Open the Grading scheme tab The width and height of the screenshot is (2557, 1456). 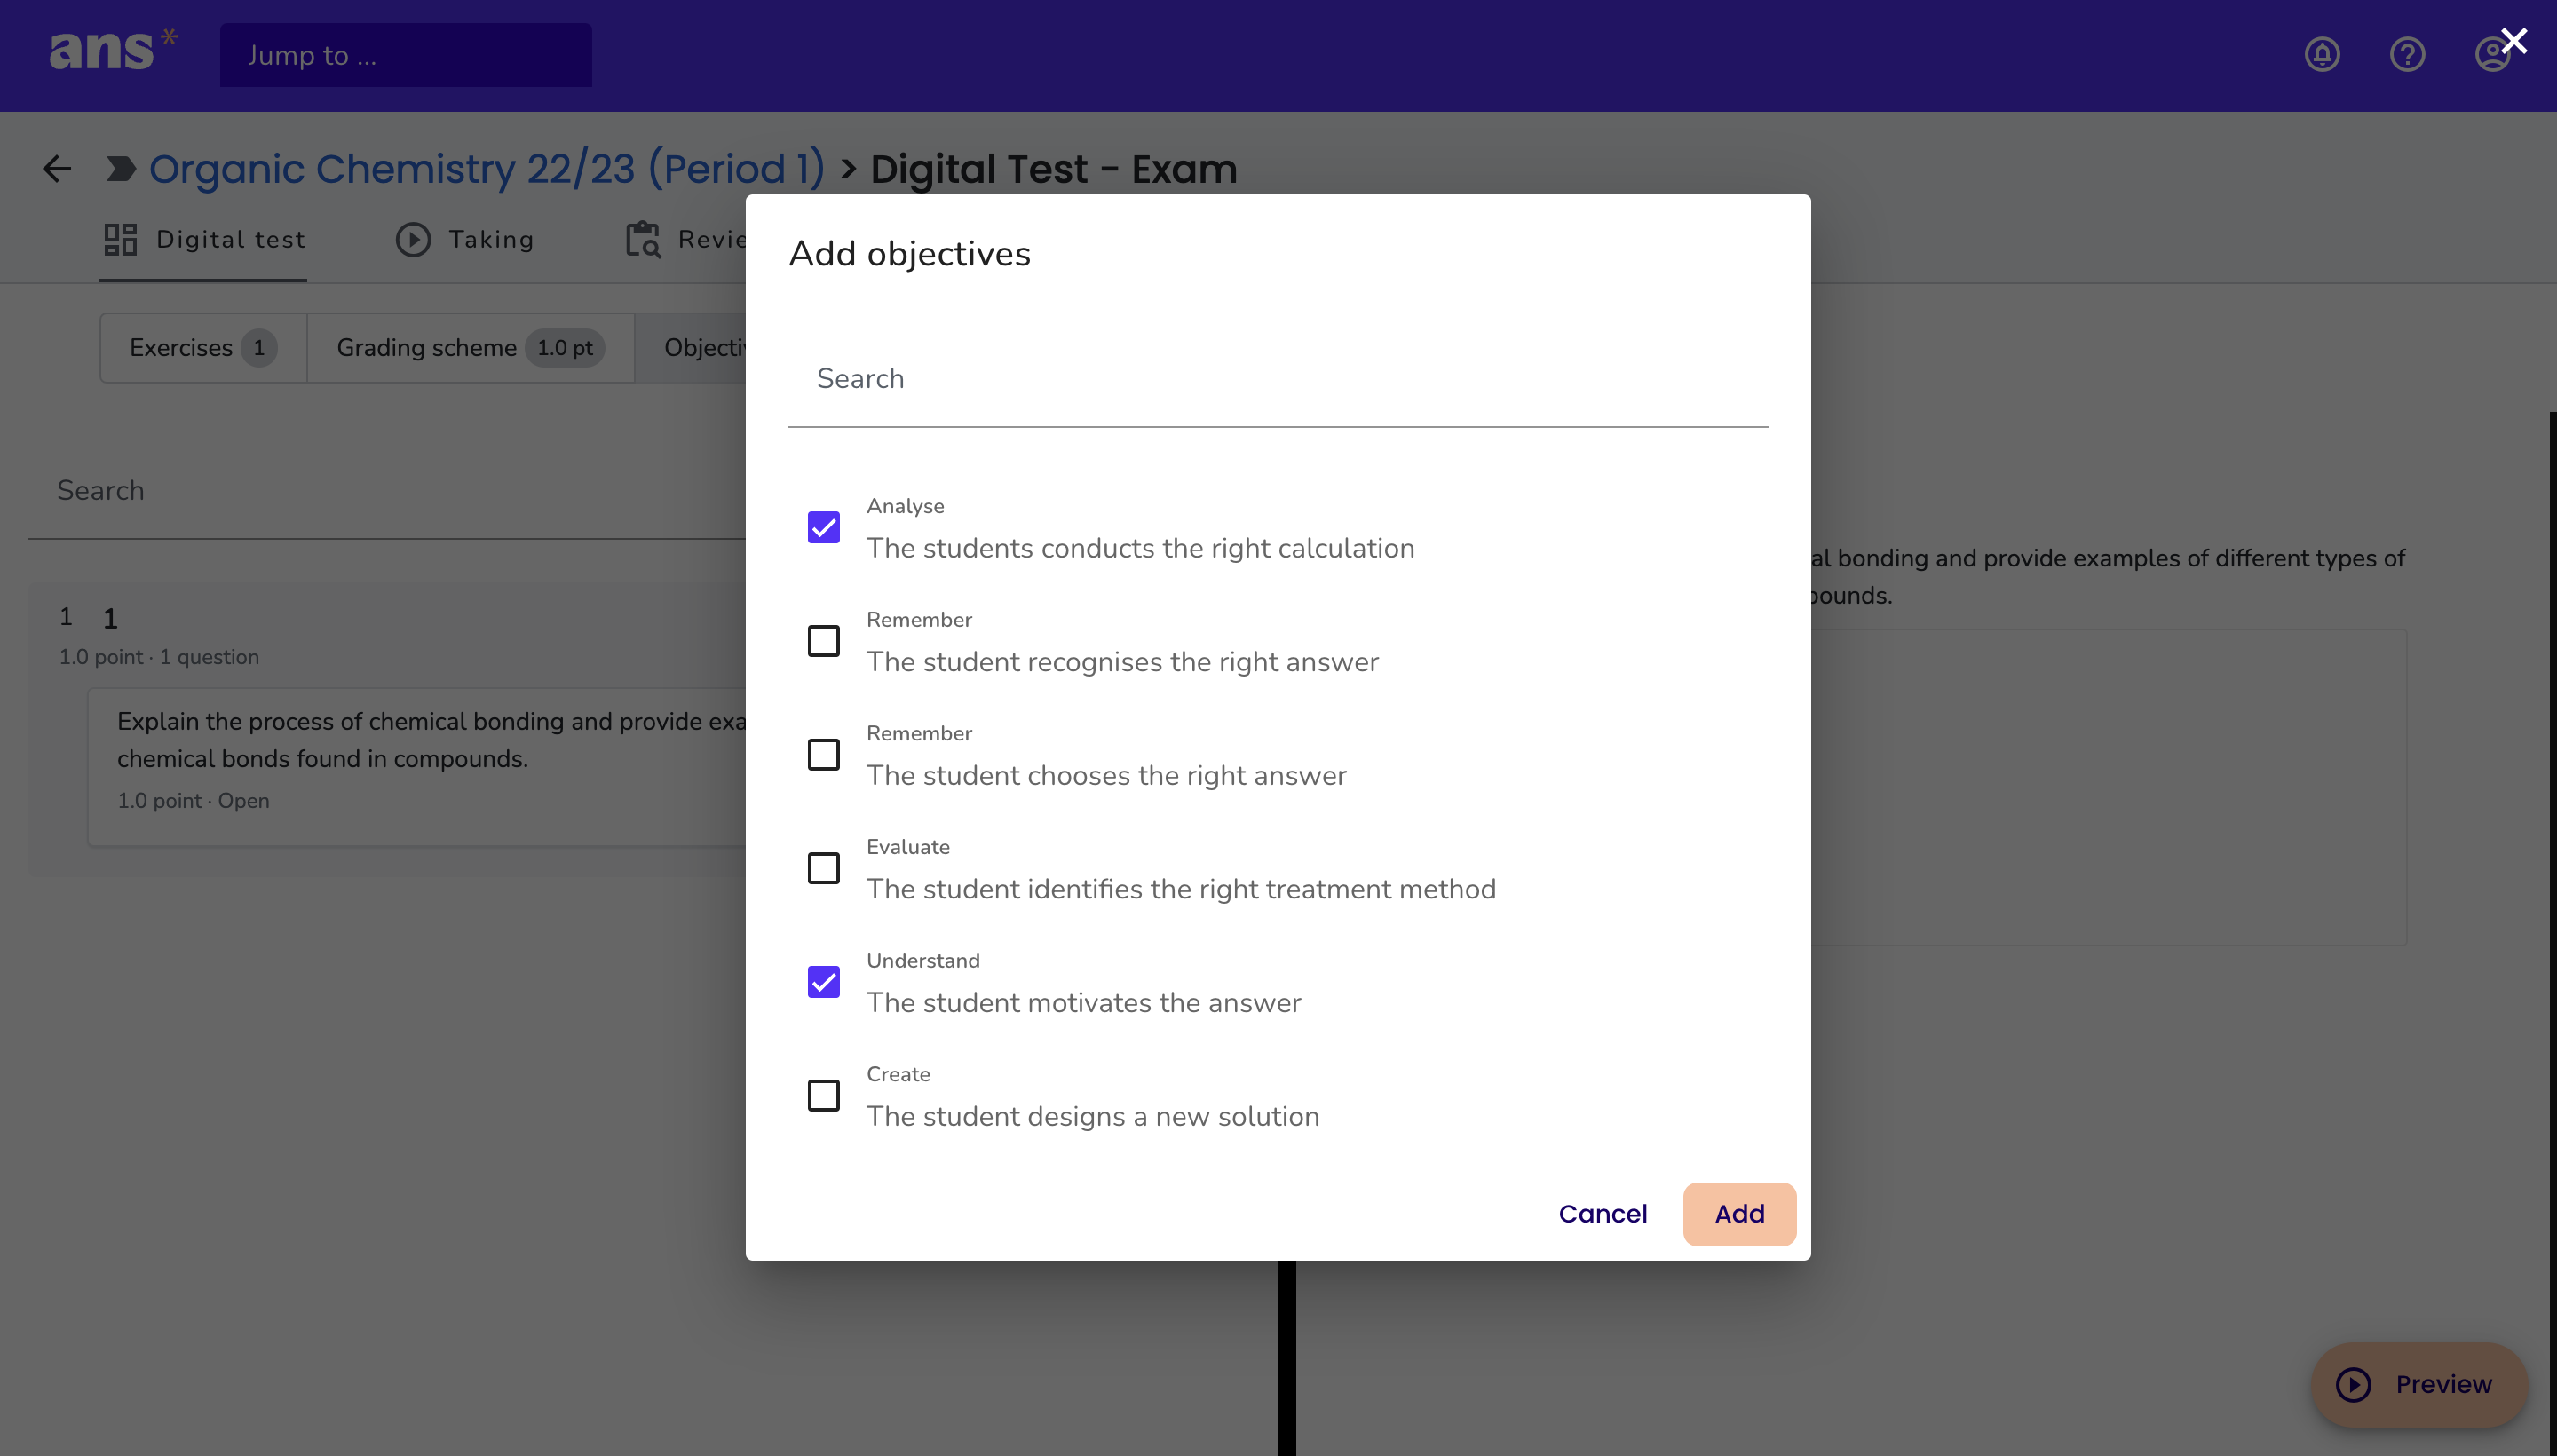(x=470, y=348)
